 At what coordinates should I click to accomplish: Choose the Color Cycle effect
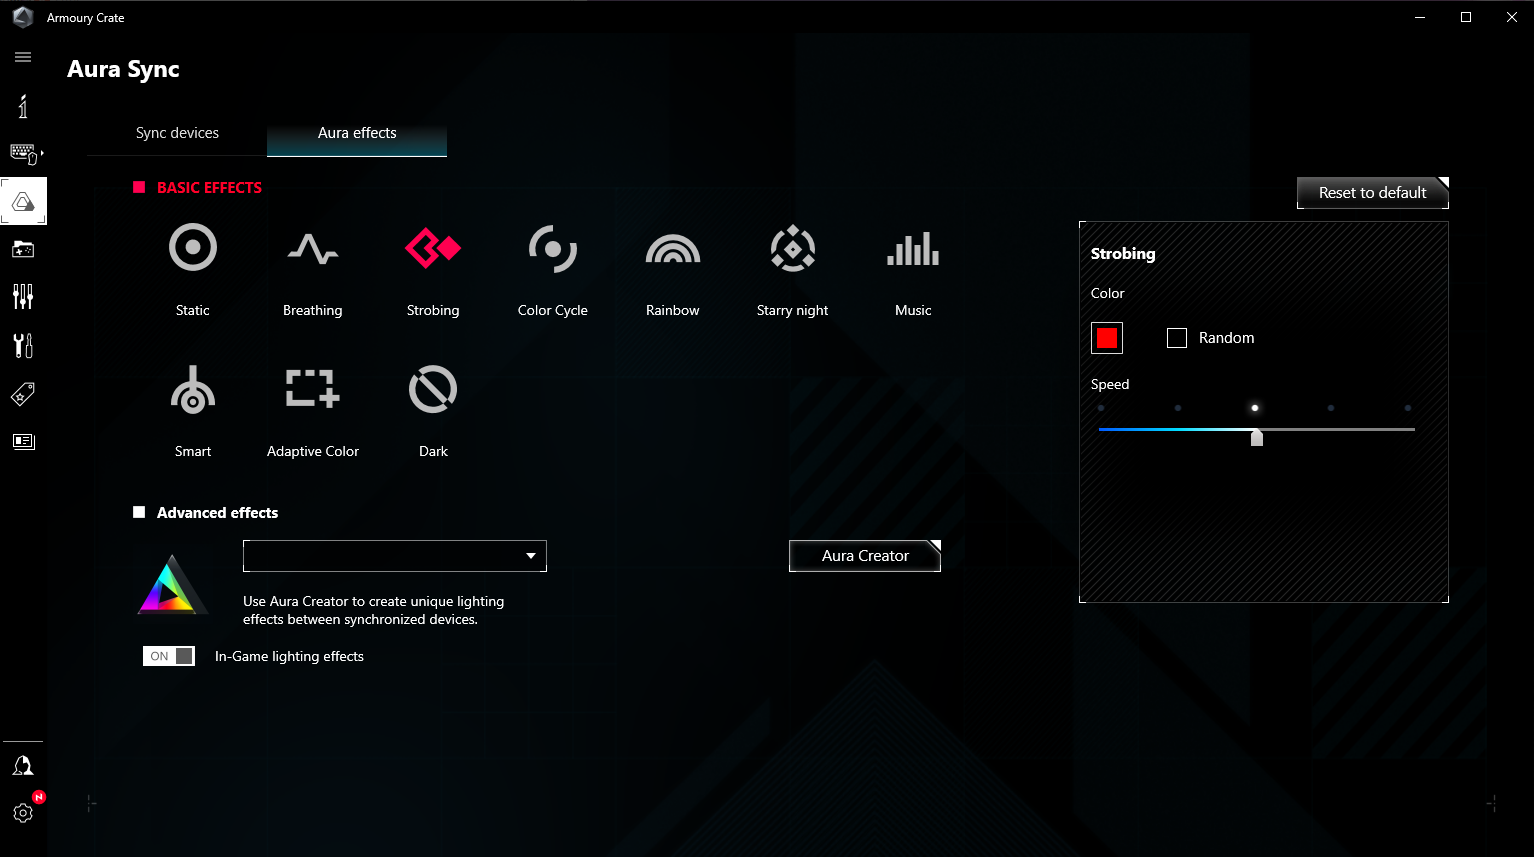click(x=552, y=270)
